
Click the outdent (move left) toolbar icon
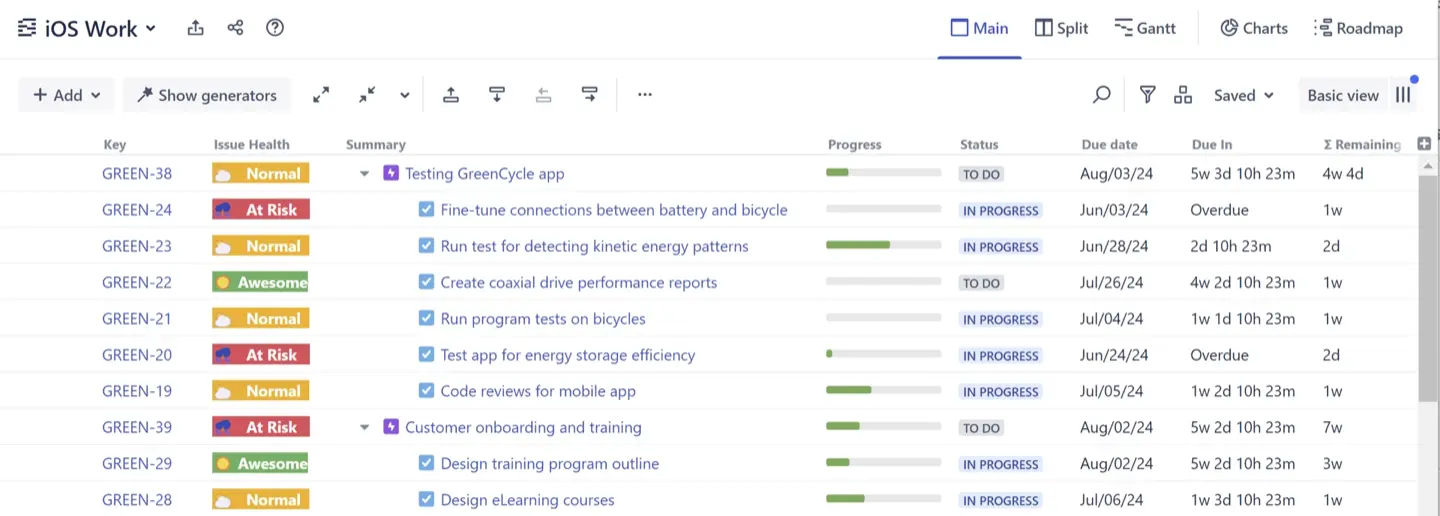pos(543,95)
